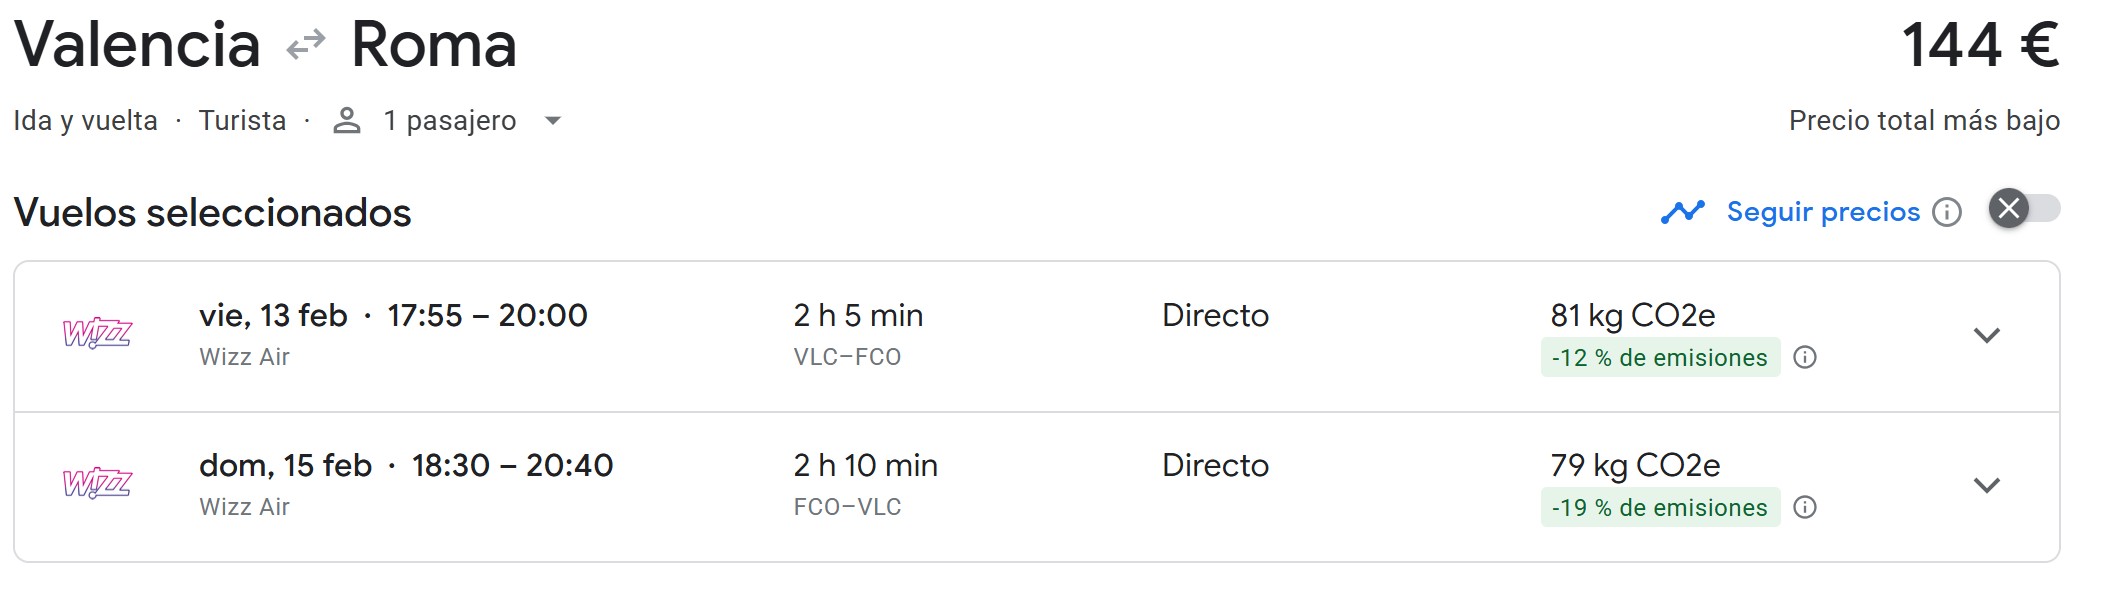Image resolution: width=2106 pixels, height=592 pixels.
Task: Select the Turista cabin class label
Action: click(x=242, y=121)
